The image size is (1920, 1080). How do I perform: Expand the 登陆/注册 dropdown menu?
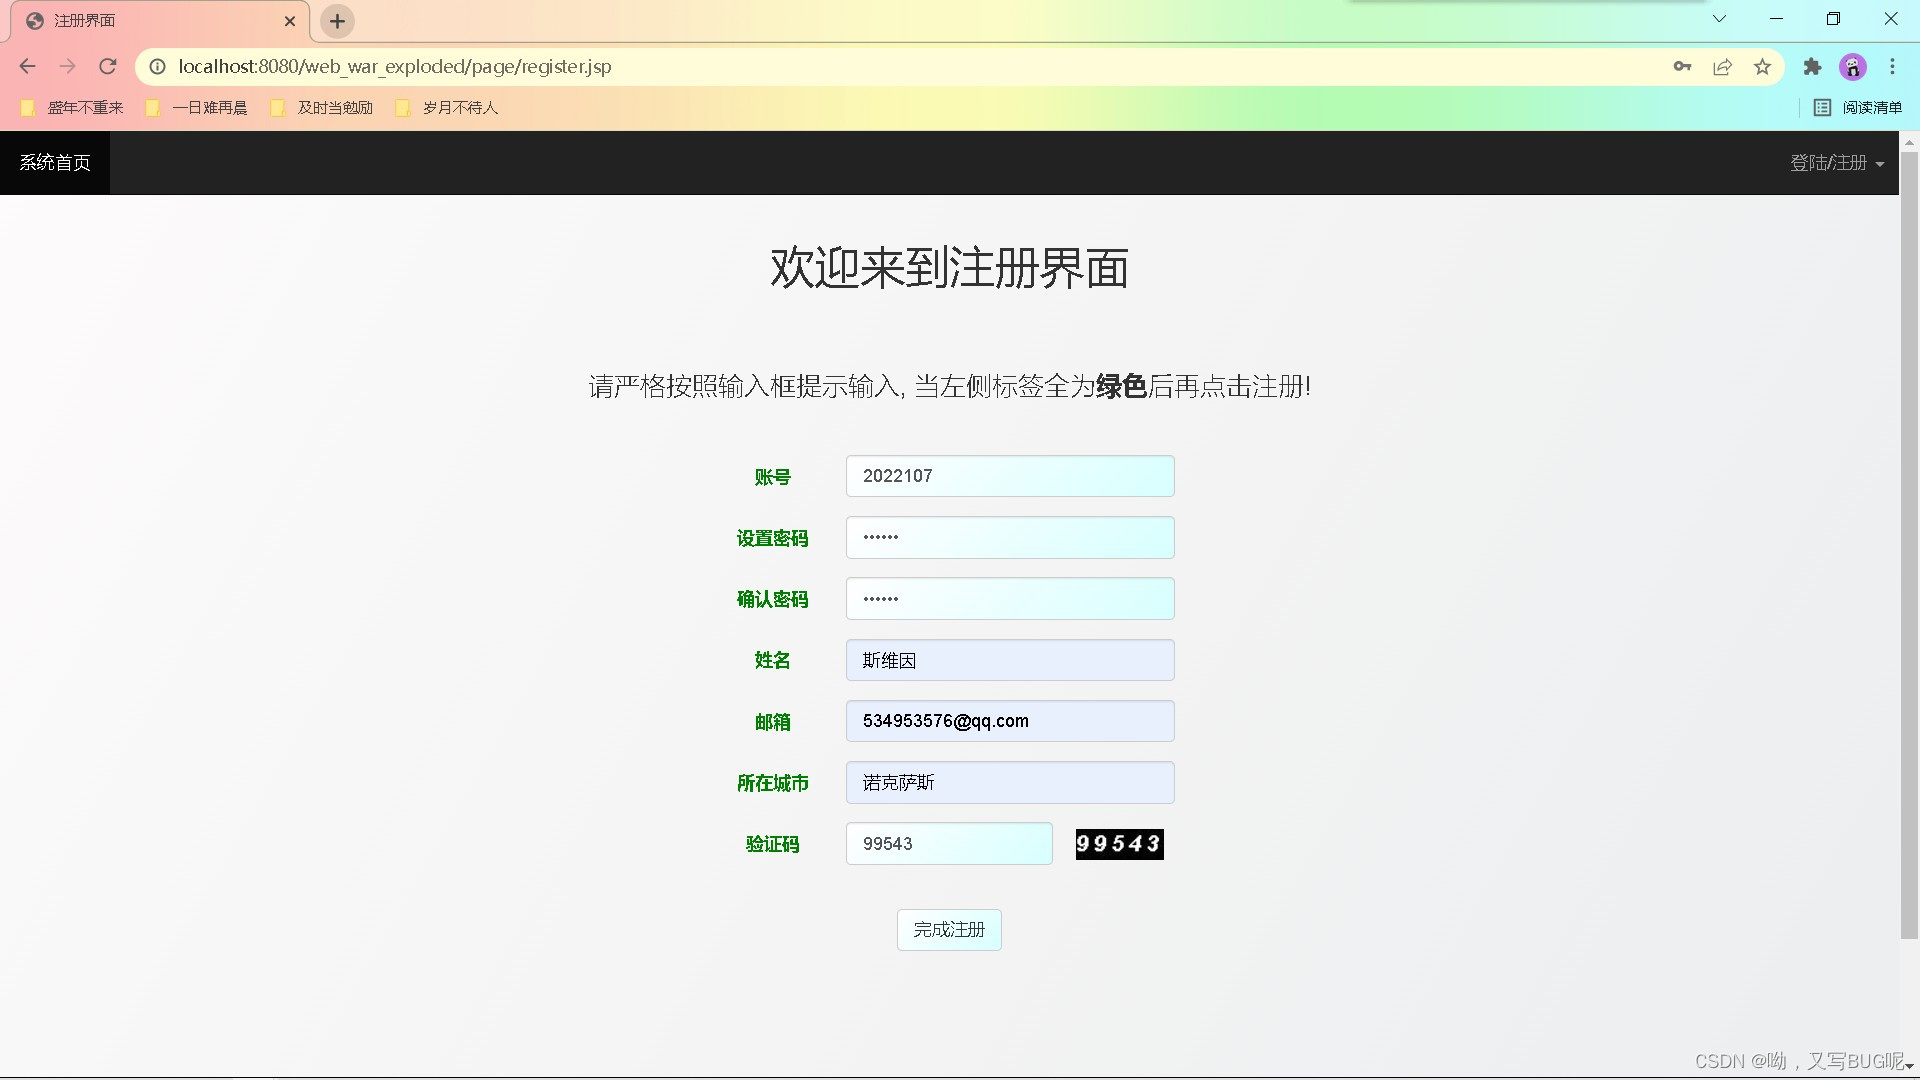click(x=1837, y=163)
